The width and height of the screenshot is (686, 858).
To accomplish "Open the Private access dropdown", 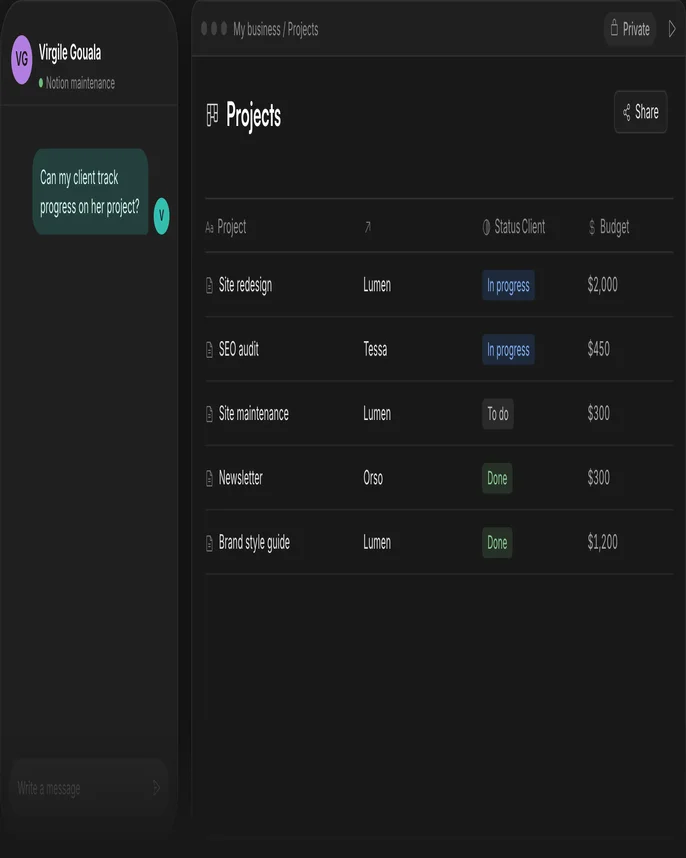I will (630, 28).
